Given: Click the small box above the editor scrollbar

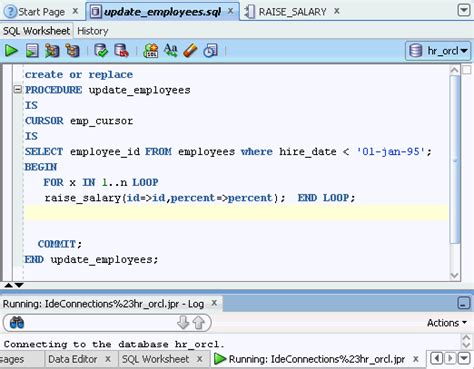Looking at the screenshot, I should pyautogui.click(x=467, y=70).
